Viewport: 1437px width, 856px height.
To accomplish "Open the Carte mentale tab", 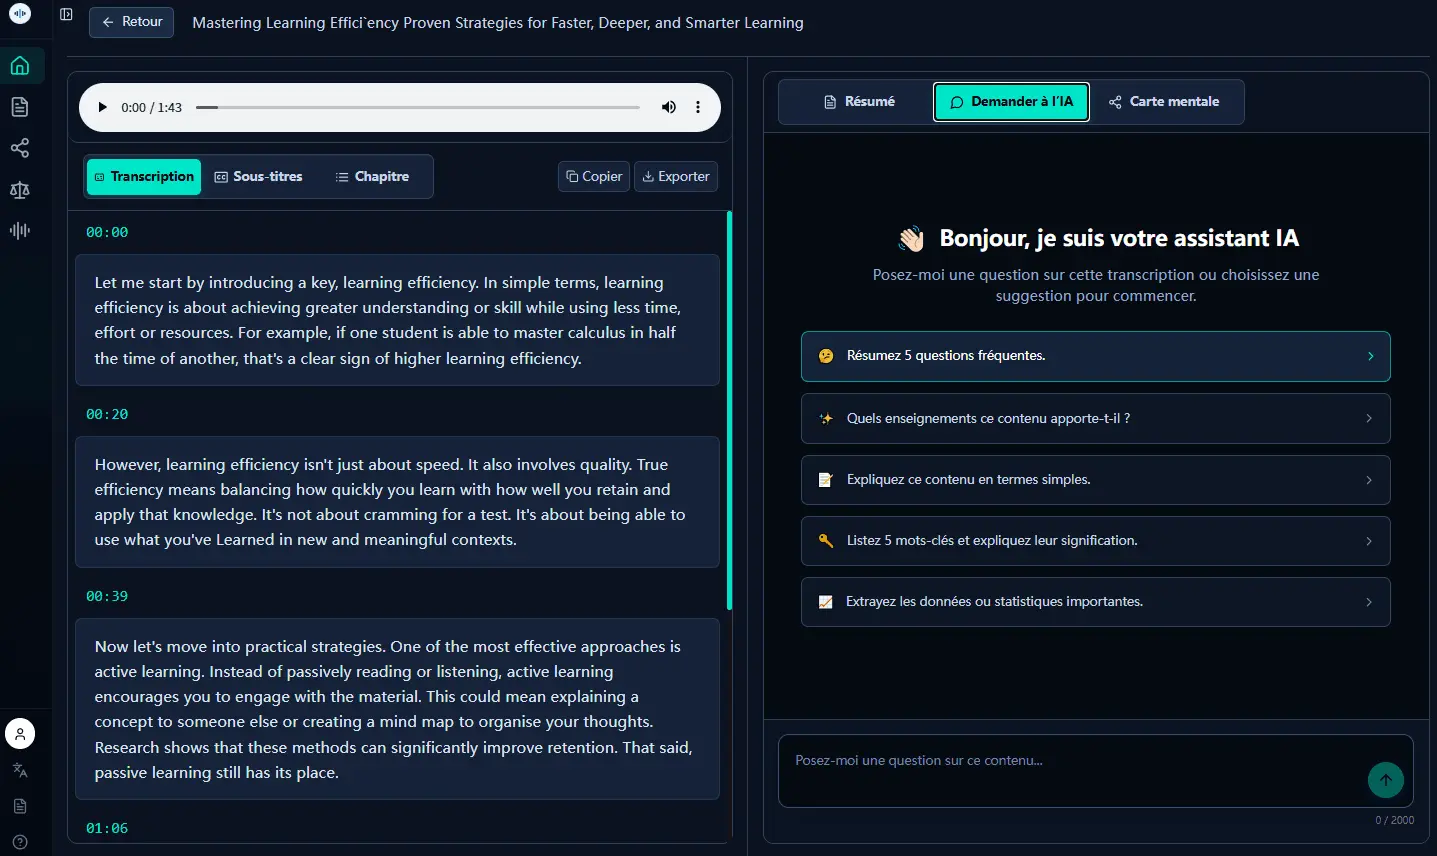I will 1164,102.
